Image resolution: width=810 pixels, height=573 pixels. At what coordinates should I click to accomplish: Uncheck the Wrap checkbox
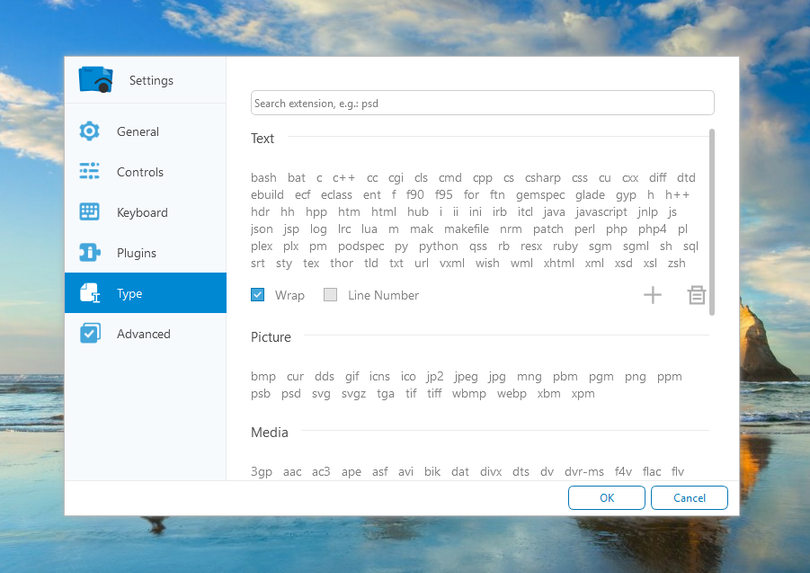[x=258, y=295]
